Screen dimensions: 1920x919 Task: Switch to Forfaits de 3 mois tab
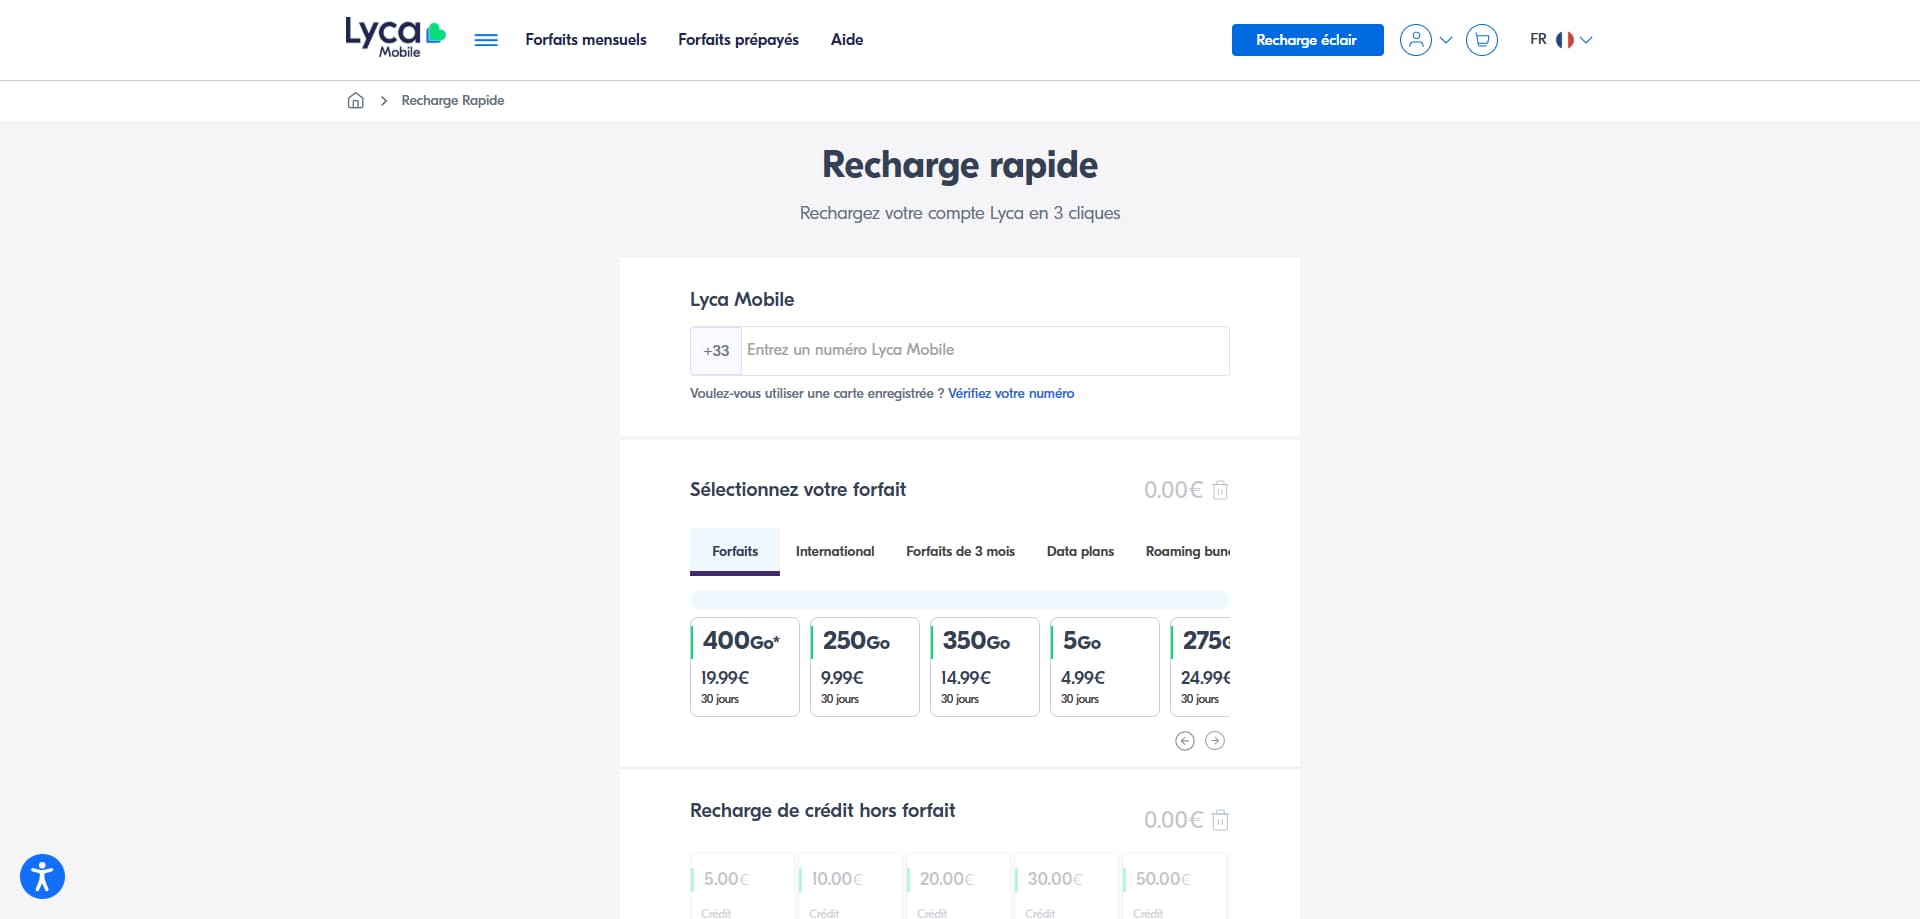960,552
